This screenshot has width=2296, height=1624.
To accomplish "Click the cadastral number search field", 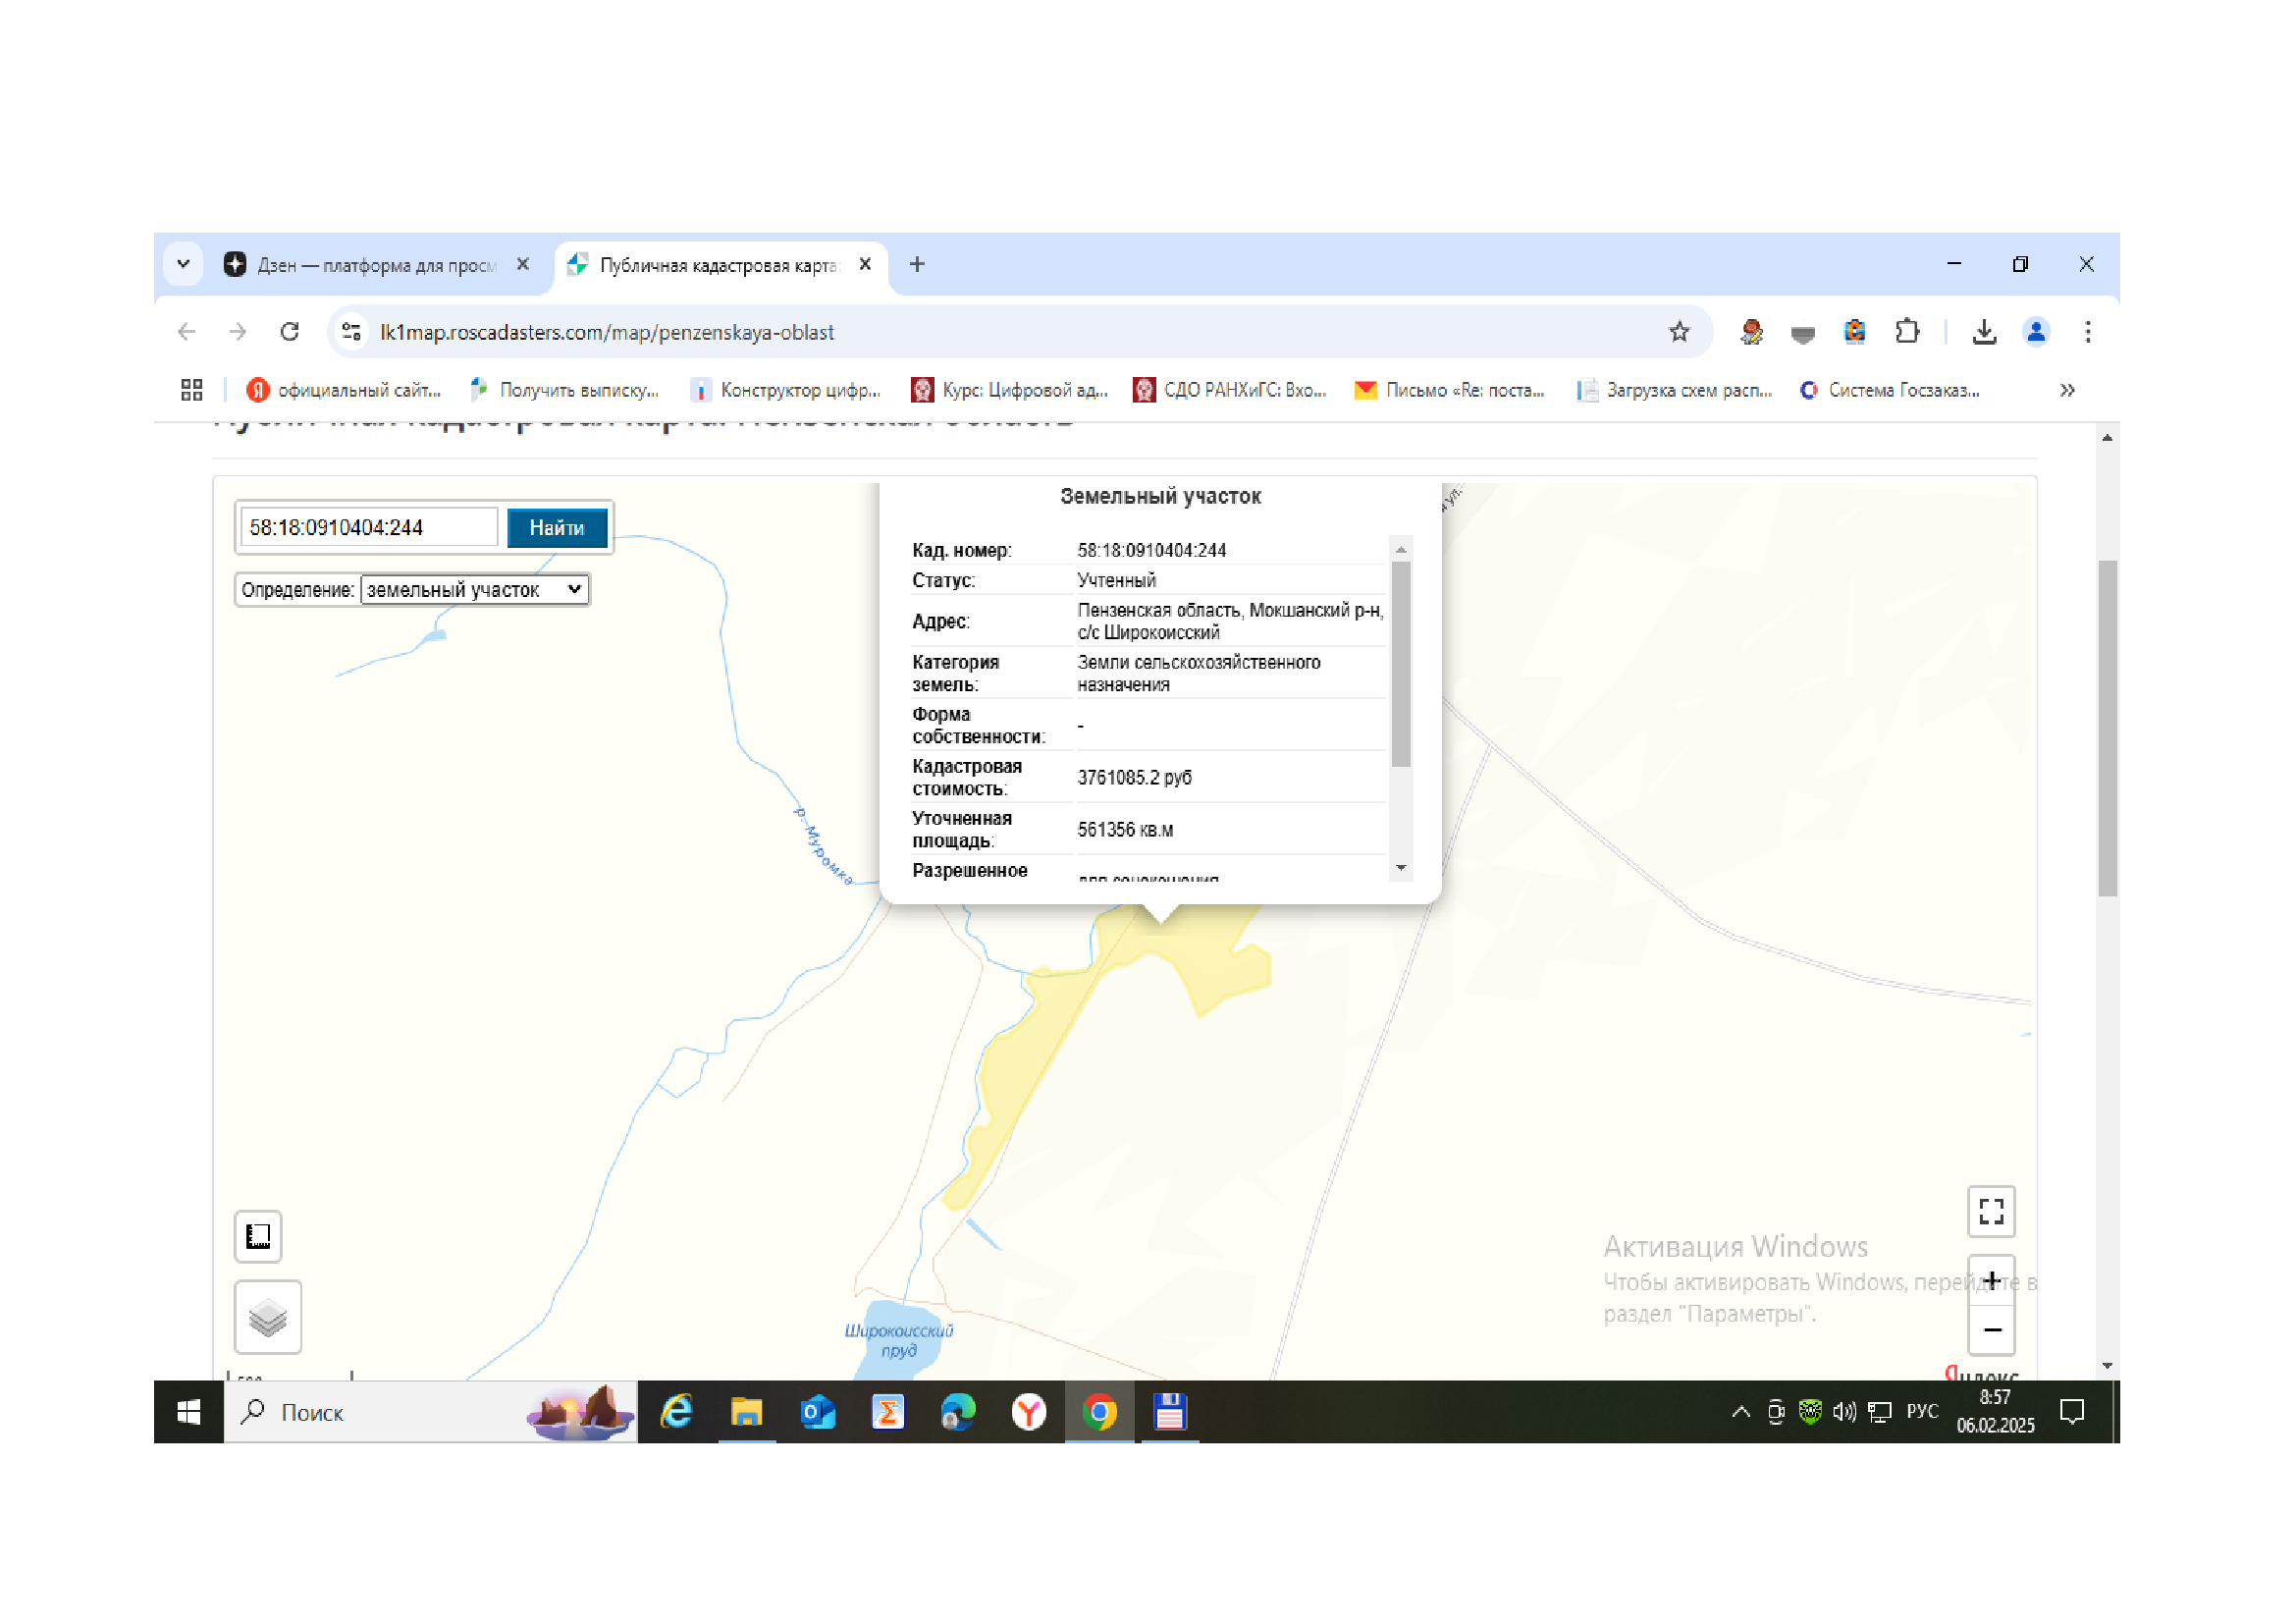I will point(369,528).
